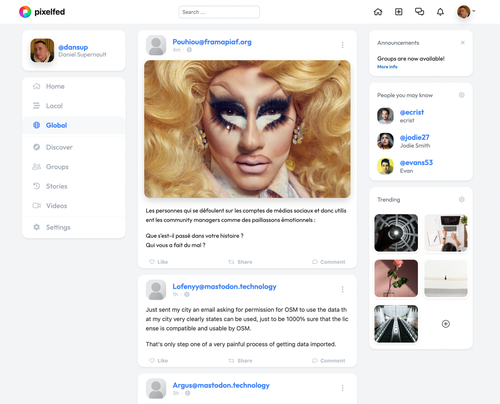Open the @jodie27 profile link
The width and height of the screenshot is (500, 404).
click(415, 137)
